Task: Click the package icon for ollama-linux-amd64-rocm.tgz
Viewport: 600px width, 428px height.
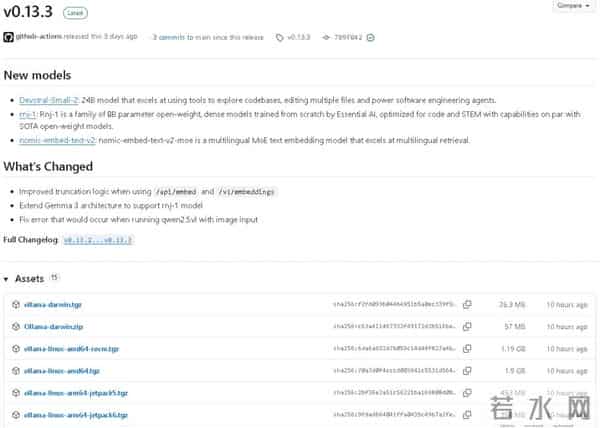Action: [16, 349]
